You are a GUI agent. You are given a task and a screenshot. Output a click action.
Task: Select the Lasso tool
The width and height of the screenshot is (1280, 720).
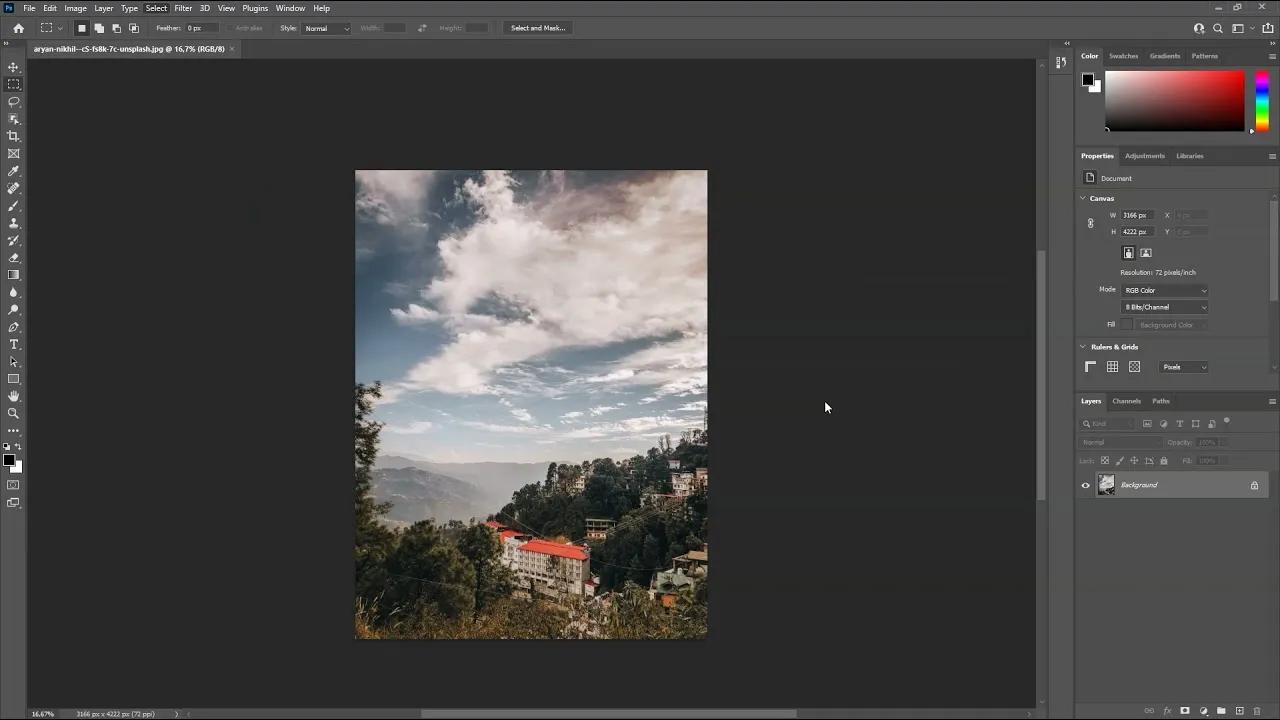click(x=14, y=102)
